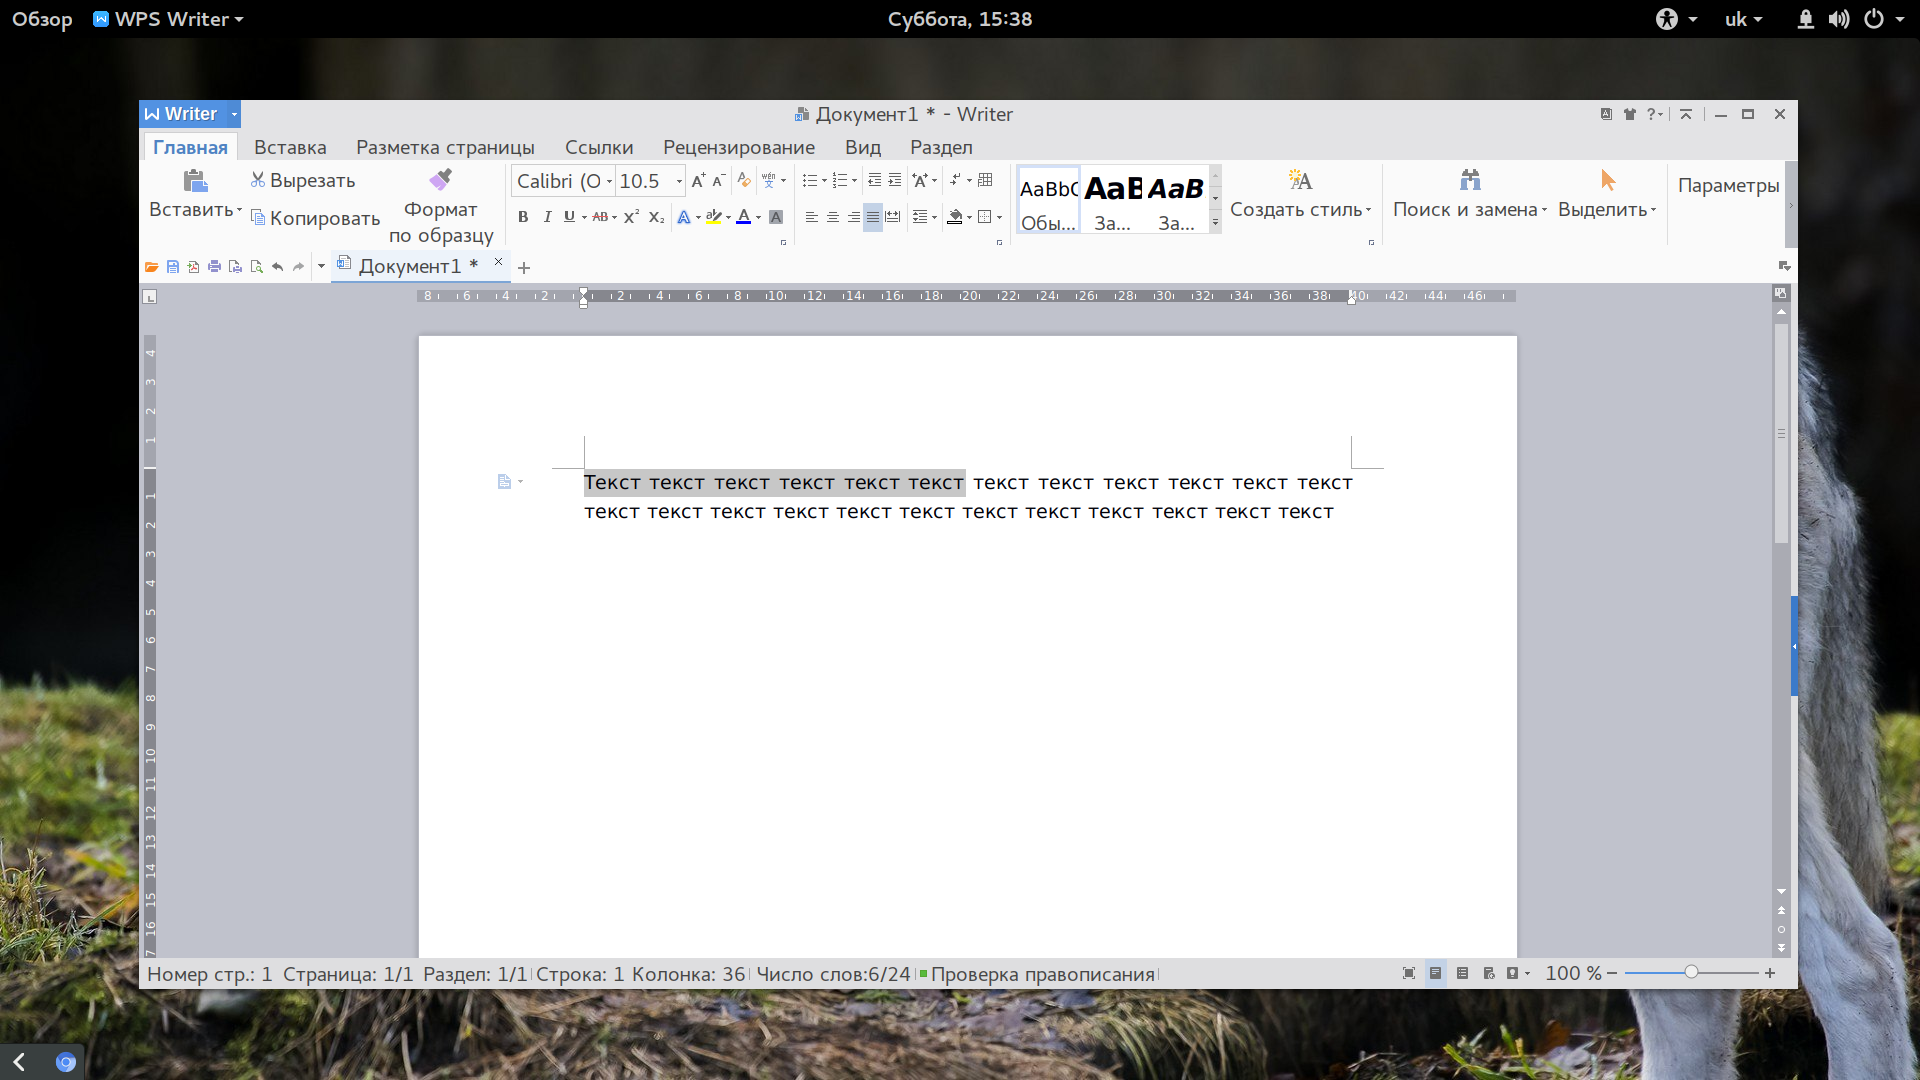
Task: Toggle Bold formatting button
Action: coord(523,217)
